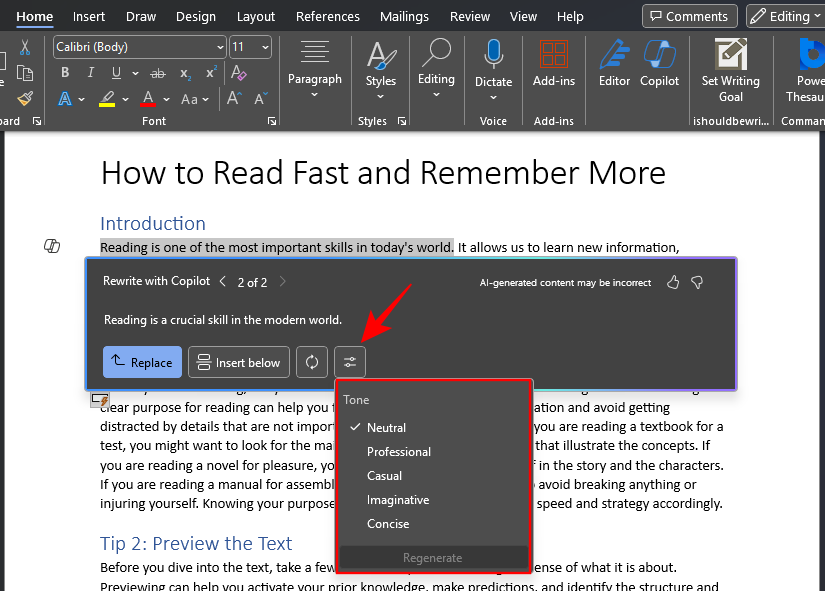Switch to the Design tab
This screenshot has width=825, height=591.
(x=196, y=16)
